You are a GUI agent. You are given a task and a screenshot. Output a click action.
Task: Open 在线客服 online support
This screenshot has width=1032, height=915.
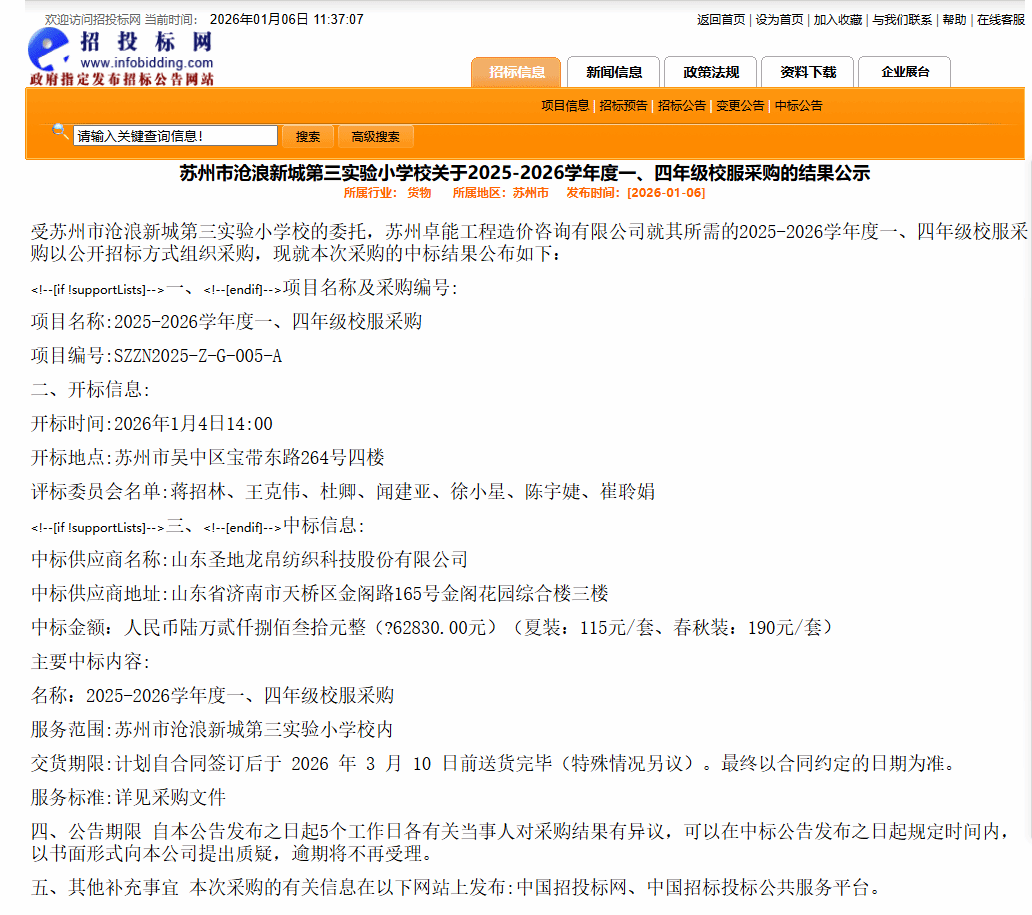coord(1000,20)
